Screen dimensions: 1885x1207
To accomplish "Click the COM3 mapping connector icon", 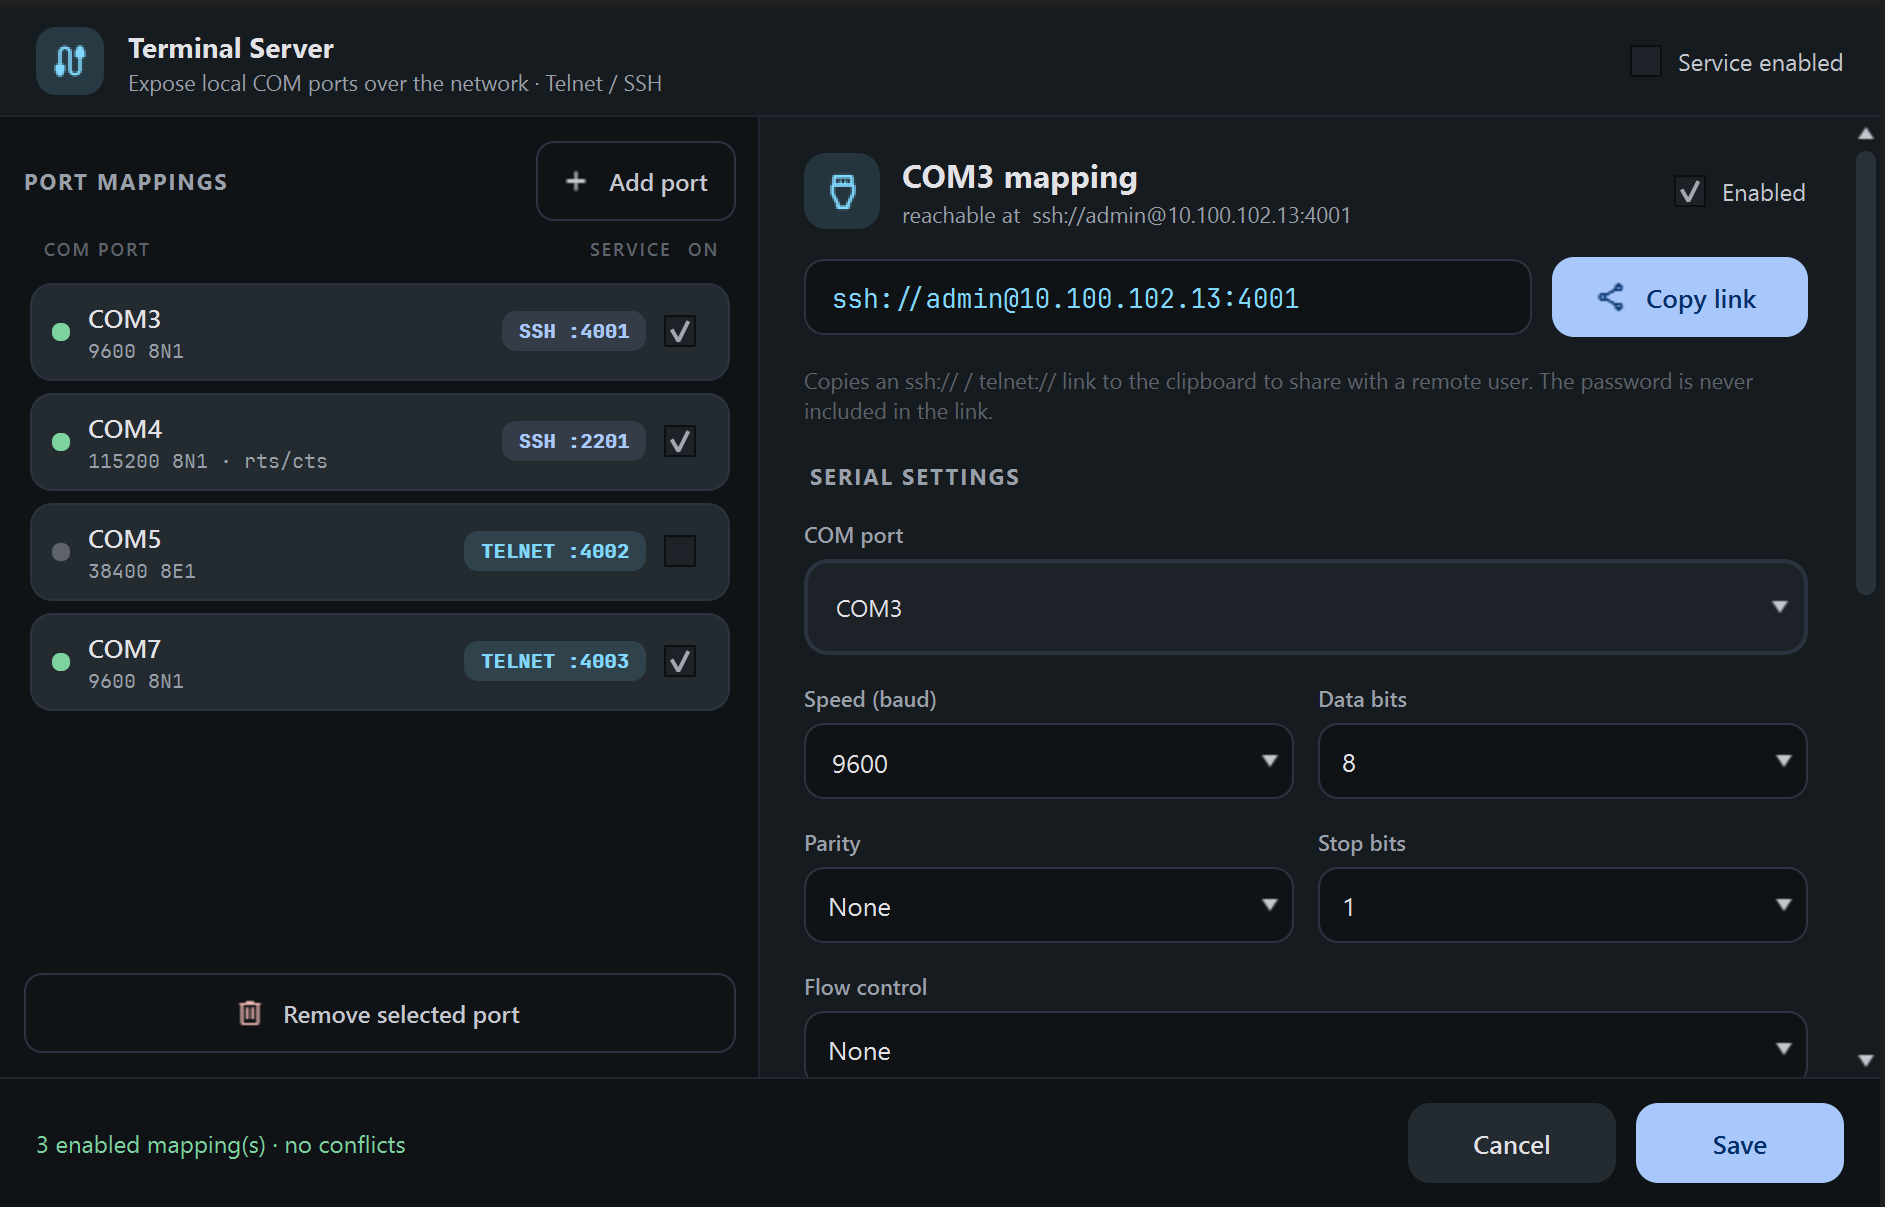I will point(842,191).
